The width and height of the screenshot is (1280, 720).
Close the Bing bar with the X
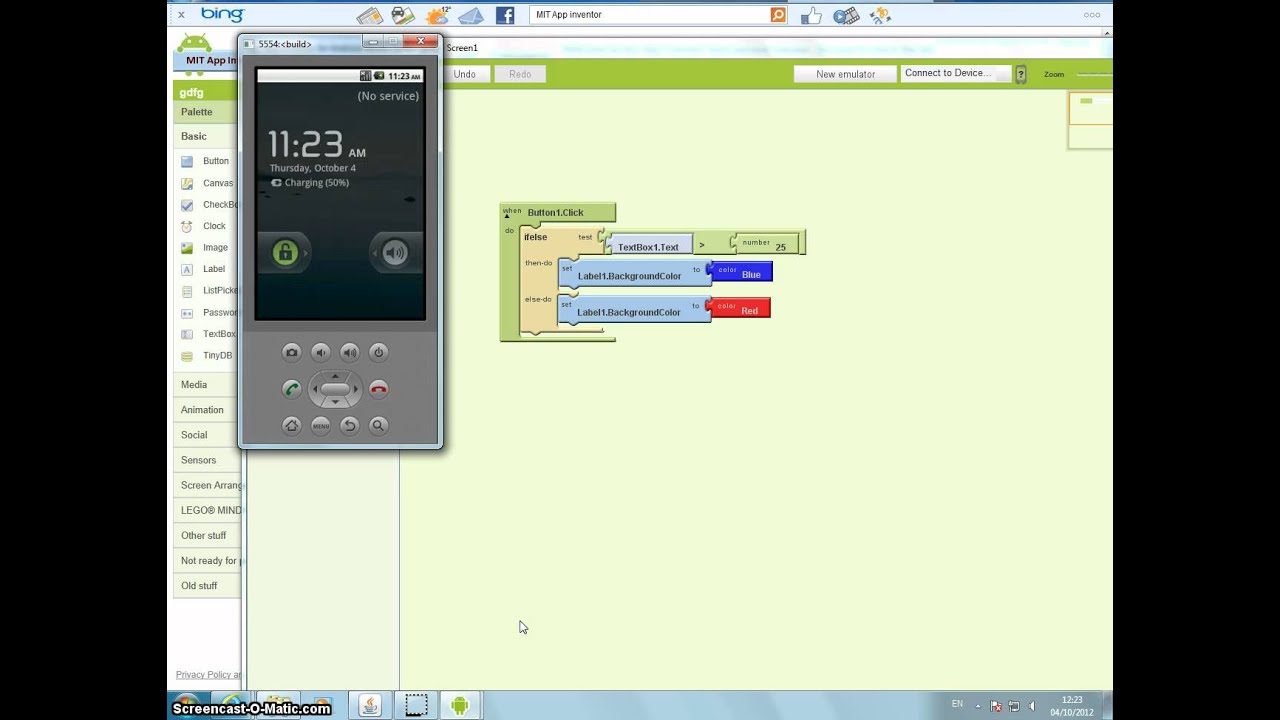coord(181,15)
